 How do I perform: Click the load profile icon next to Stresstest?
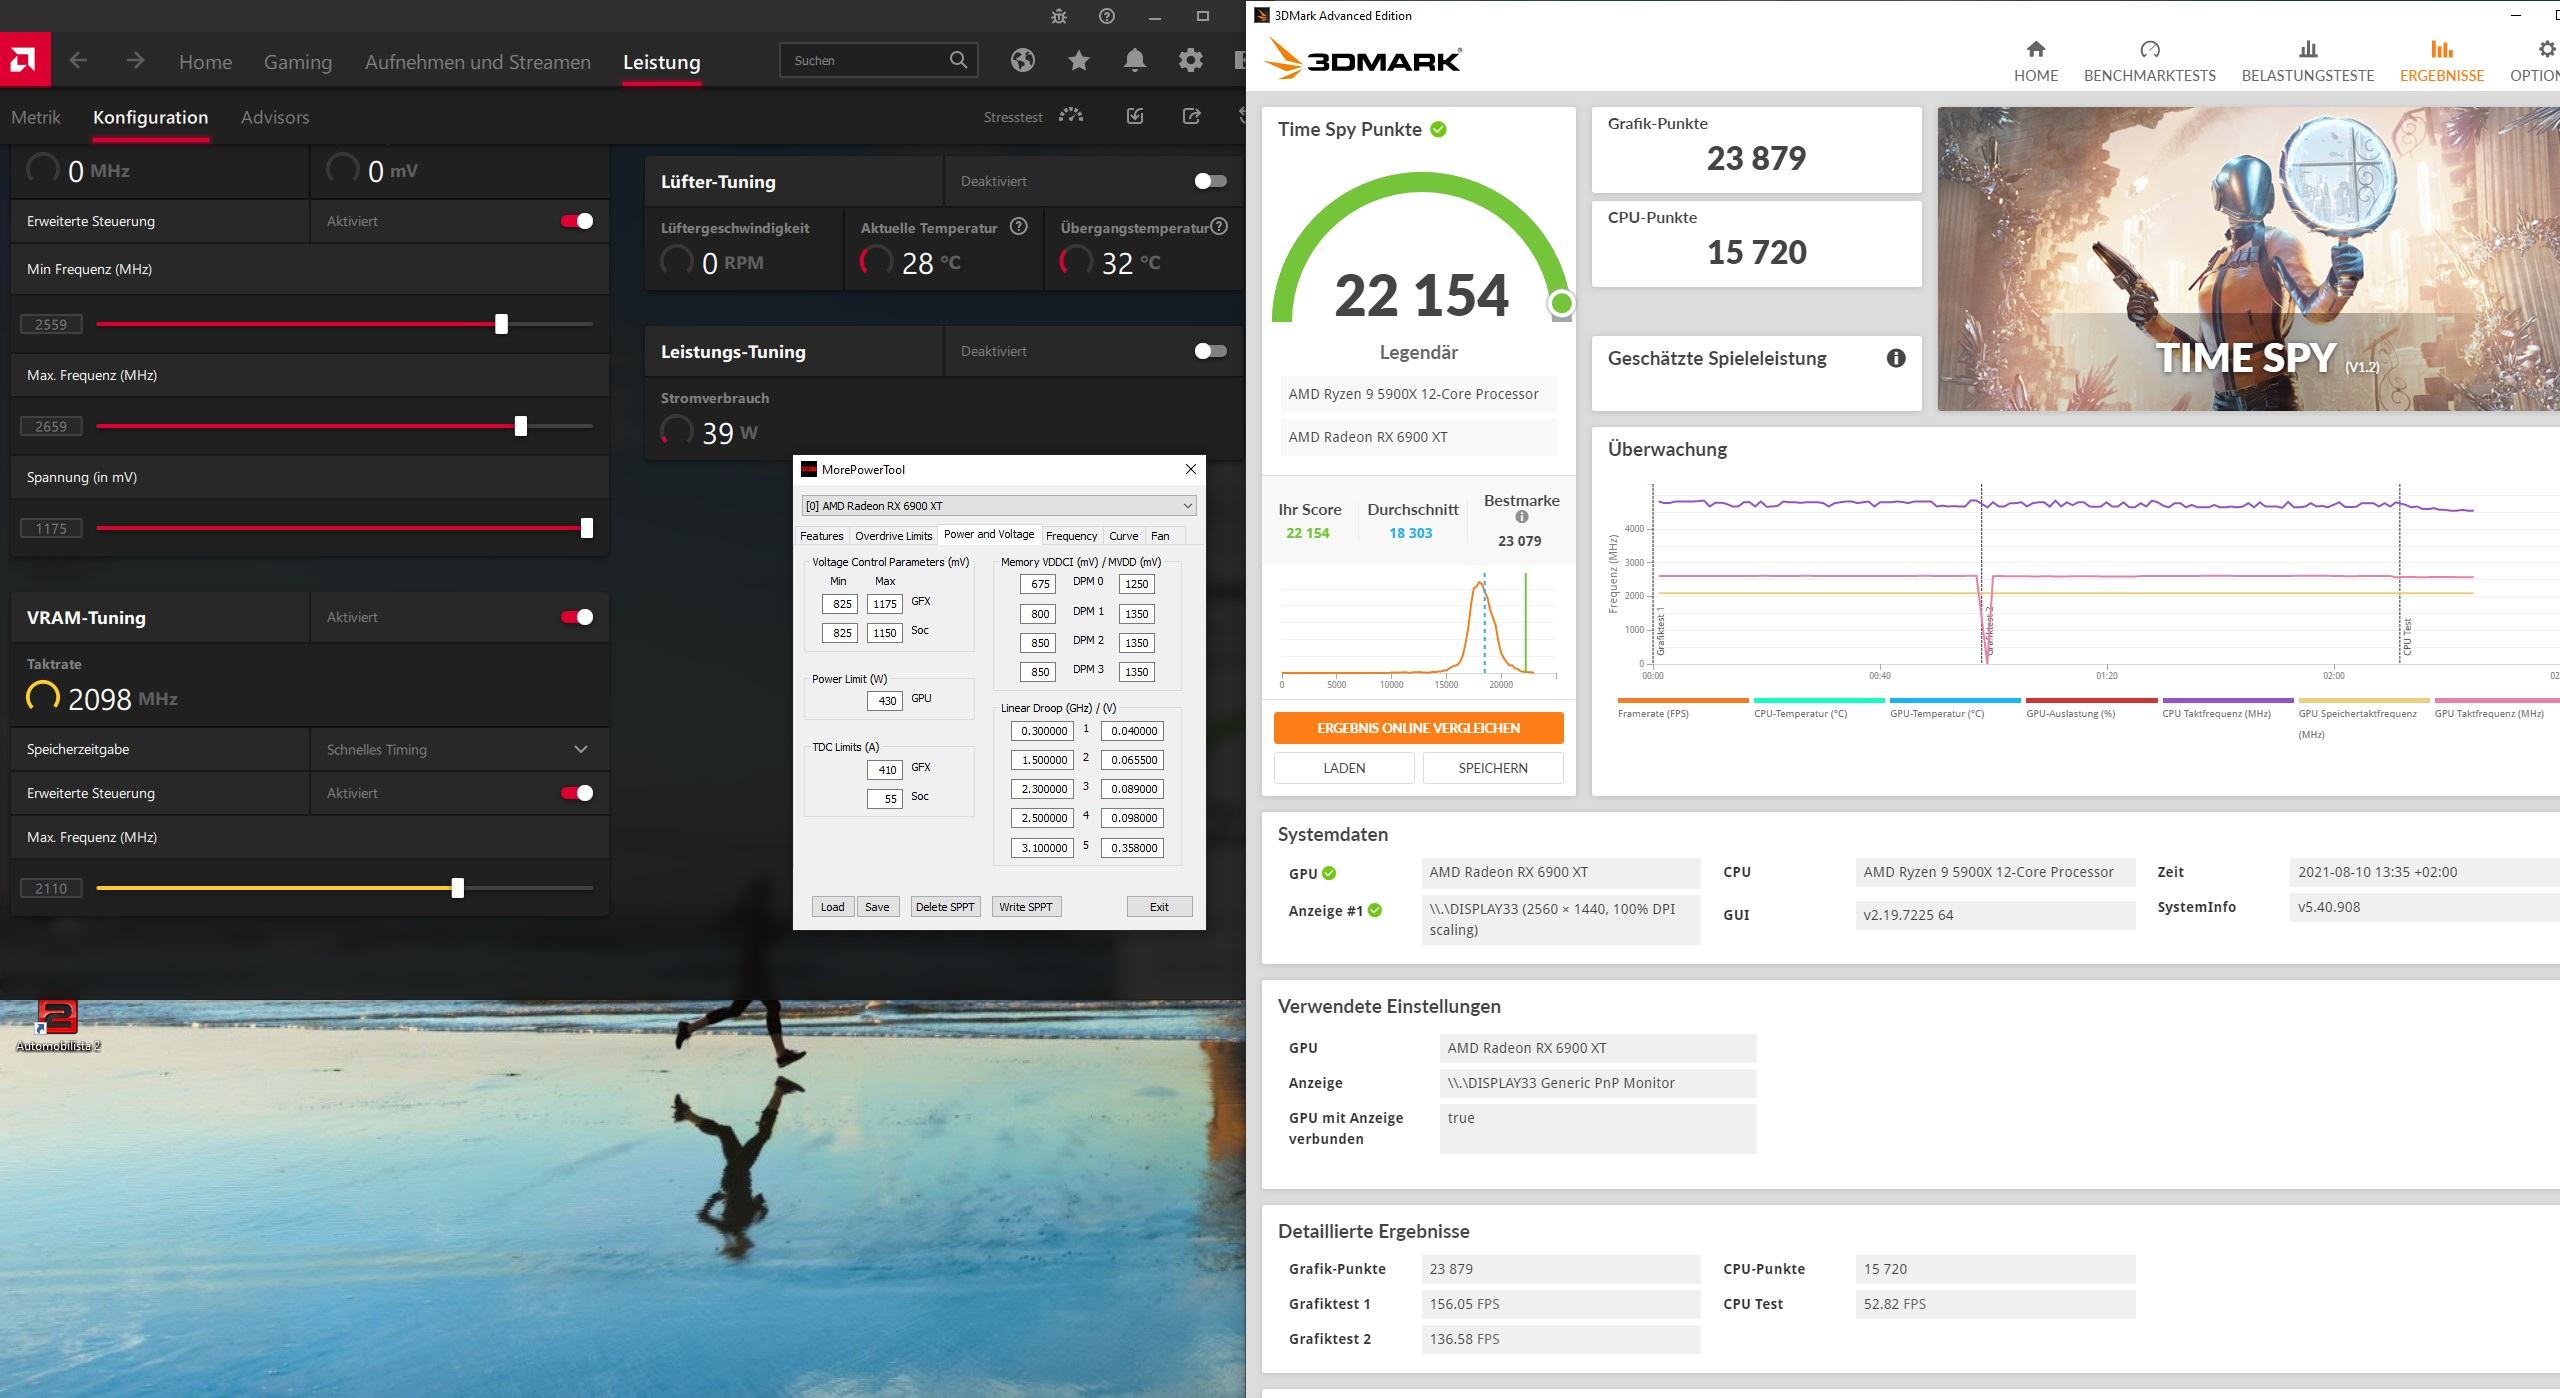pos(1135,116)
